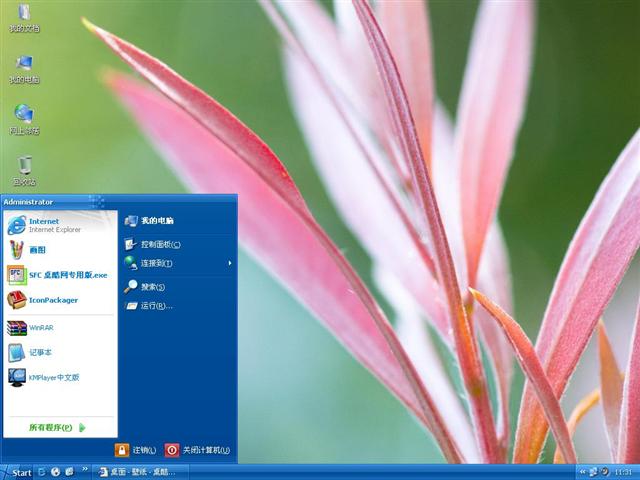Launch Internet Explorer from Start menu
This screenshot has height=480, width=640.
pyautogui.click(x=60, y=225)
